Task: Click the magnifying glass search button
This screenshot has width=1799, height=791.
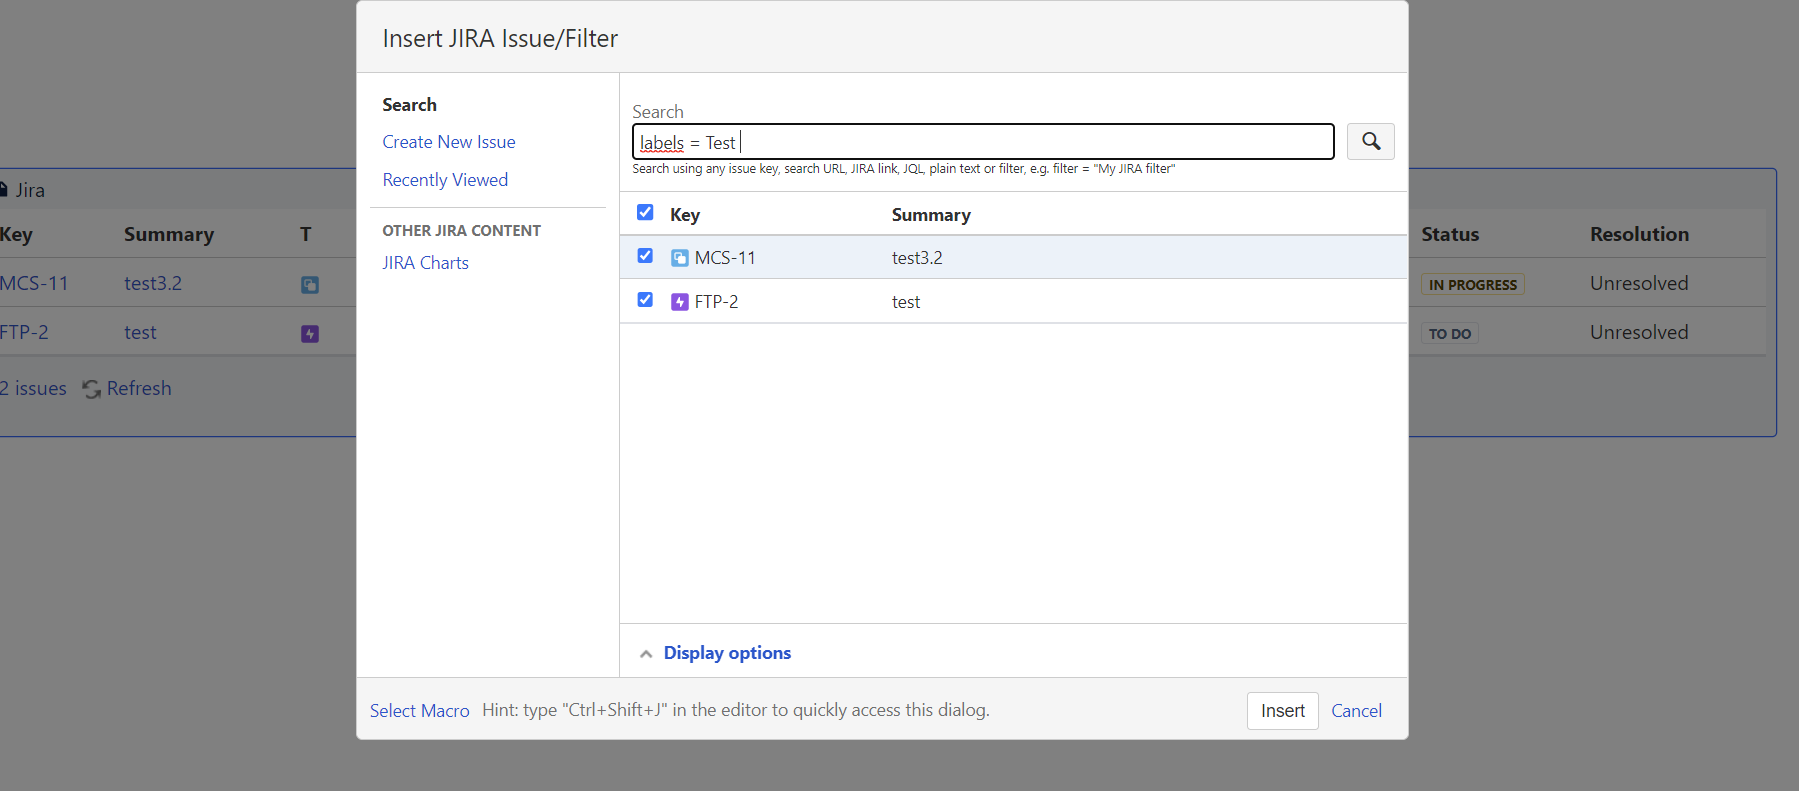Action: point(1370,141)
